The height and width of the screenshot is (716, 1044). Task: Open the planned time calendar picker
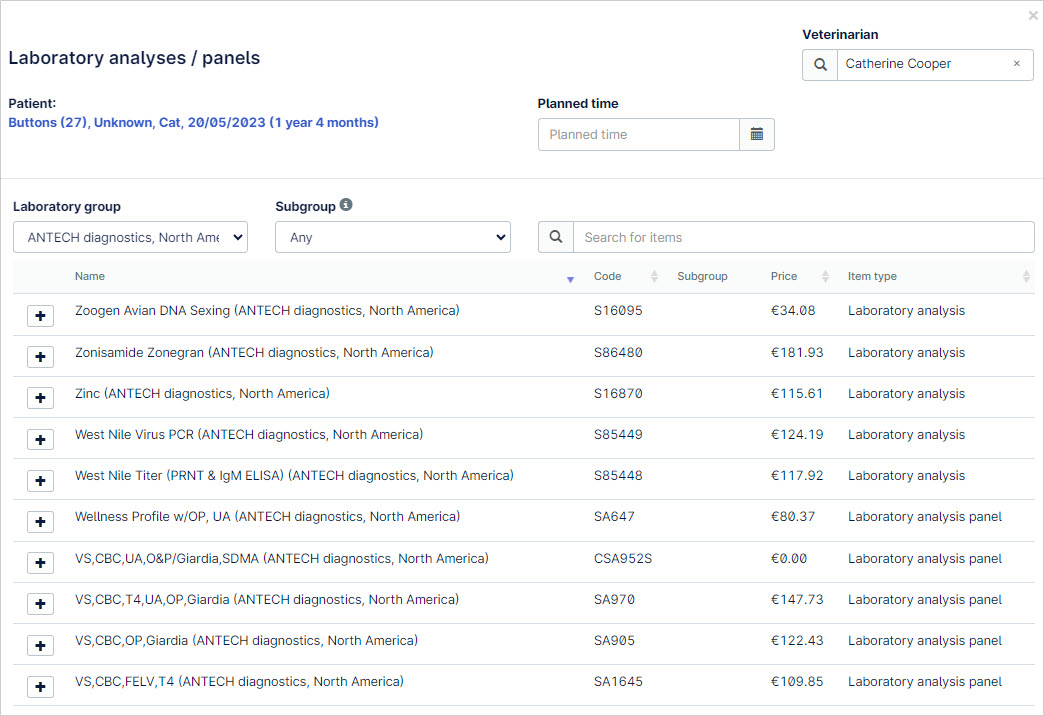757,135
